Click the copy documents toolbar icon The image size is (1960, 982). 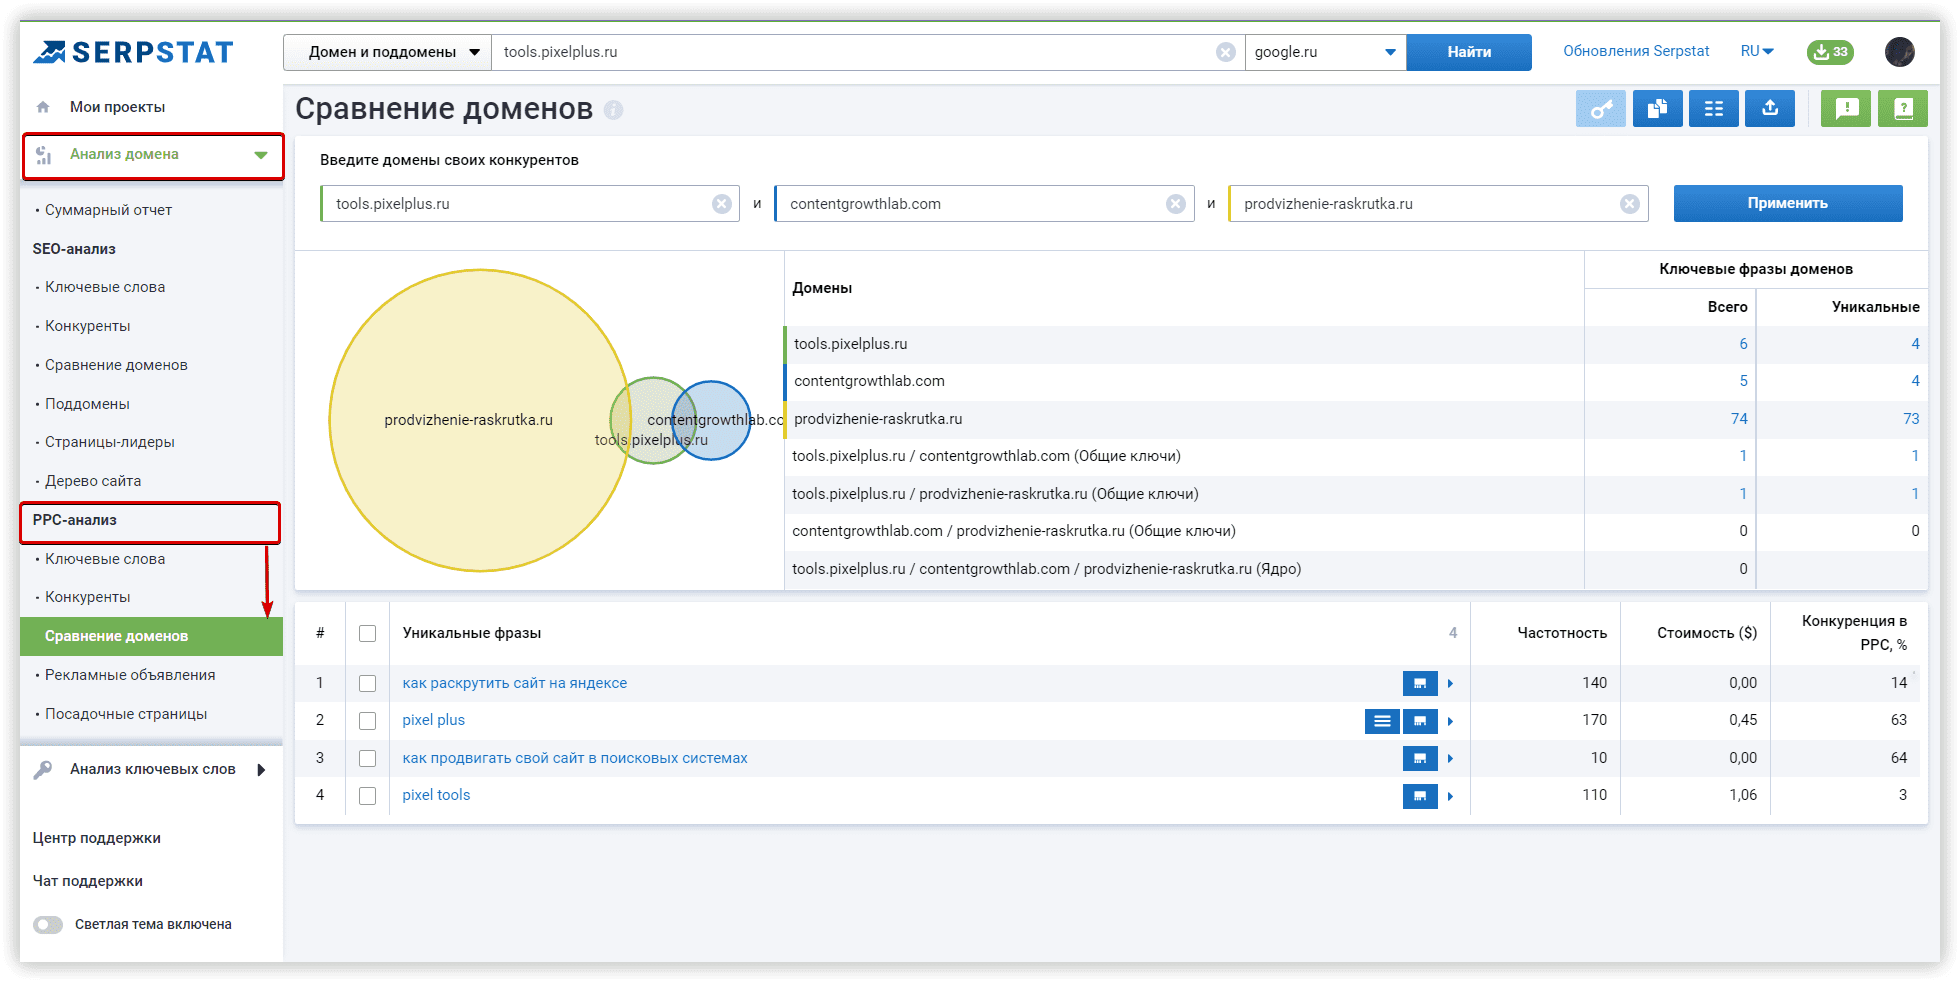coord(1657,108)
